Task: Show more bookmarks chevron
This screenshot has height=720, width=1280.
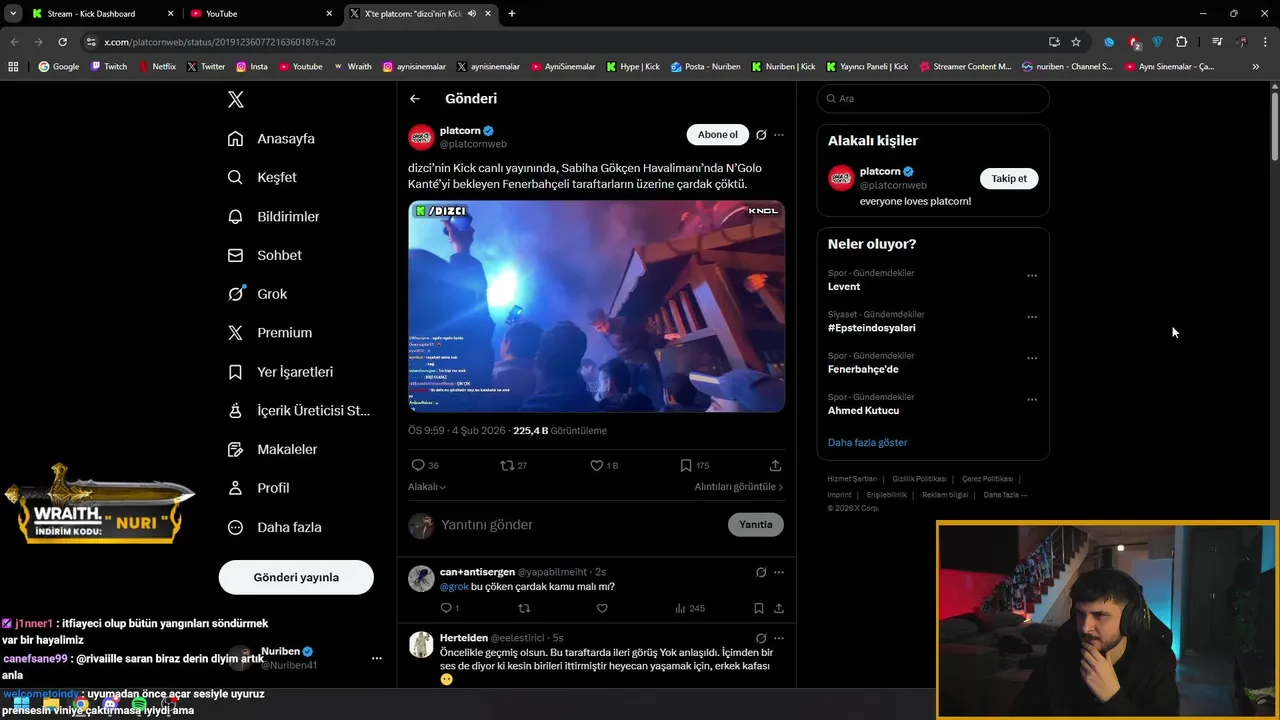Action: pyautogui.click(x=1256, y=67)
